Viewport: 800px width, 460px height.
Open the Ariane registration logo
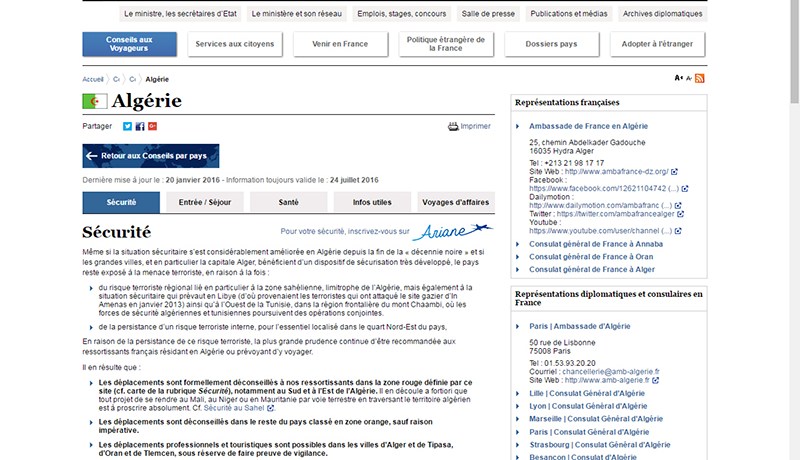[452, 232]
